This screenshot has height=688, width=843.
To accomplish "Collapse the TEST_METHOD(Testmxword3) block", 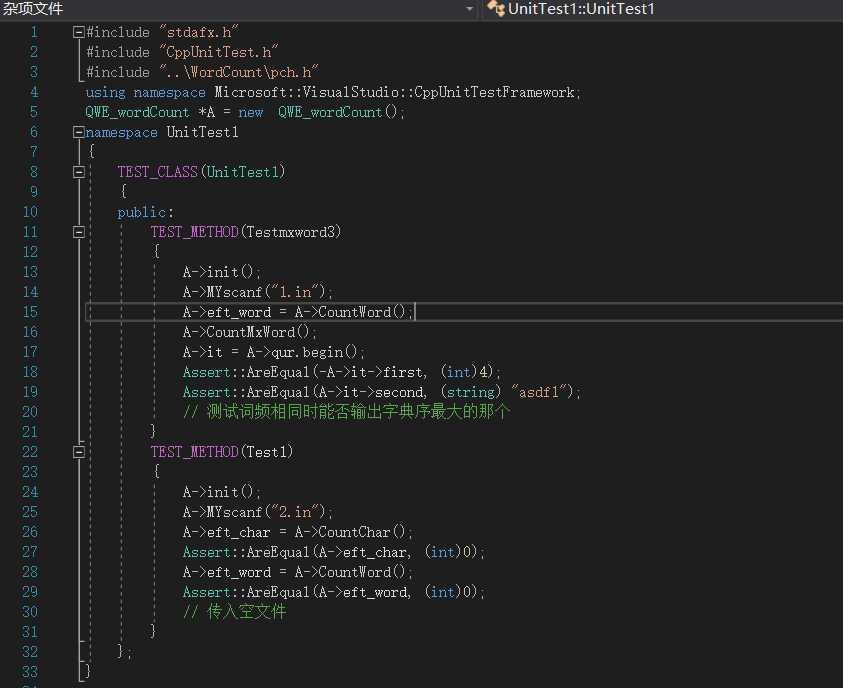I will click(x=78, y=232).
